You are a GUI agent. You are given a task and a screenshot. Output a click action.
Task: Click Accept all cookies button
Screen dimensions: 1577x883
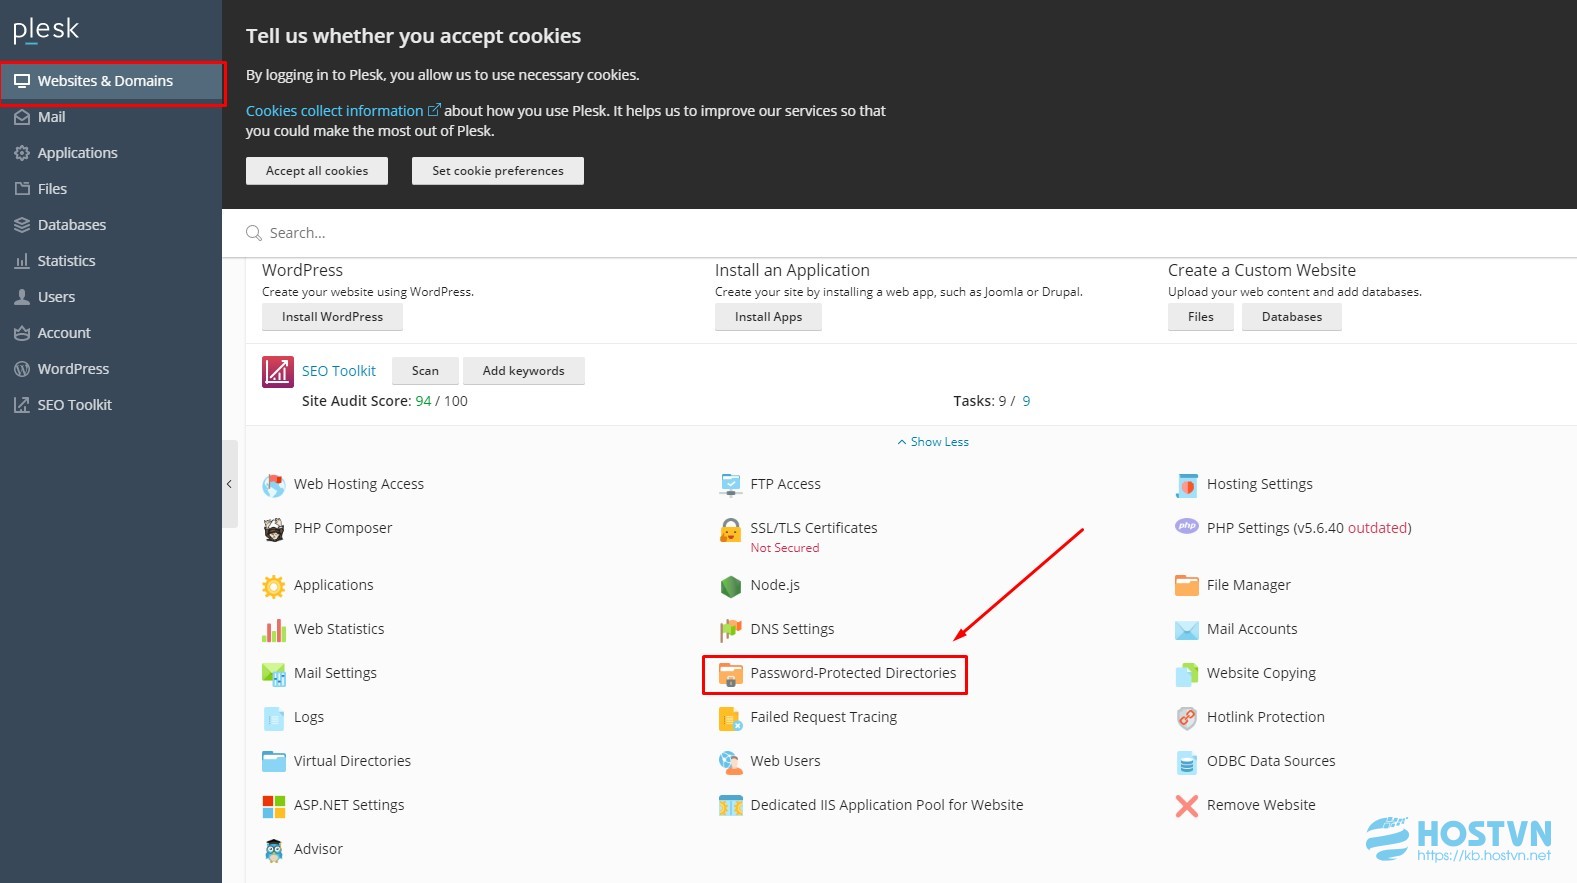[x=317, y=171]
